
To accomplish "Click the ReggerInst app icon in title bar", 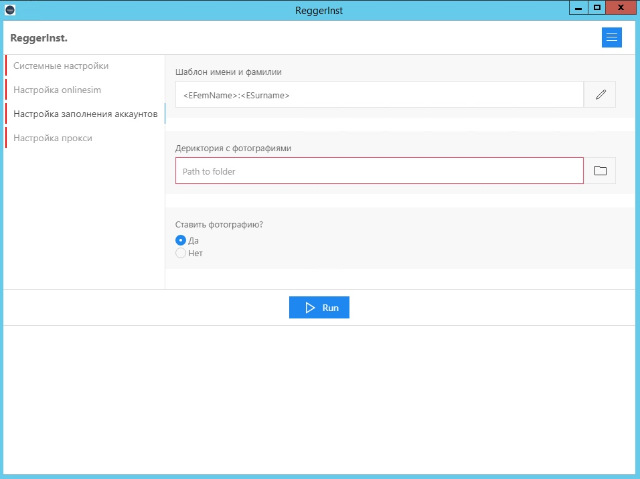I will [10, 8].
